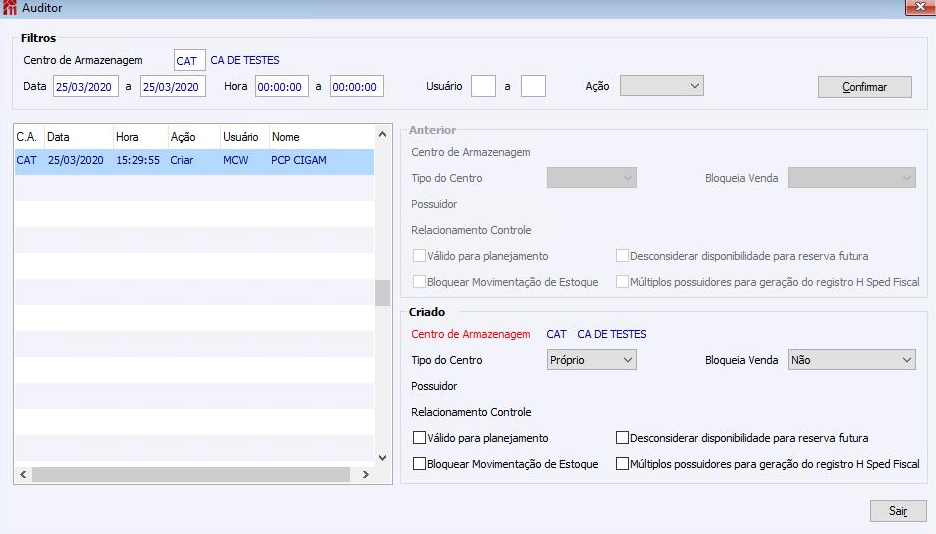Image resolution: width=936 pixels, height=534 pixels.
Task: Click the Sair button
Action: coord(898,511)
